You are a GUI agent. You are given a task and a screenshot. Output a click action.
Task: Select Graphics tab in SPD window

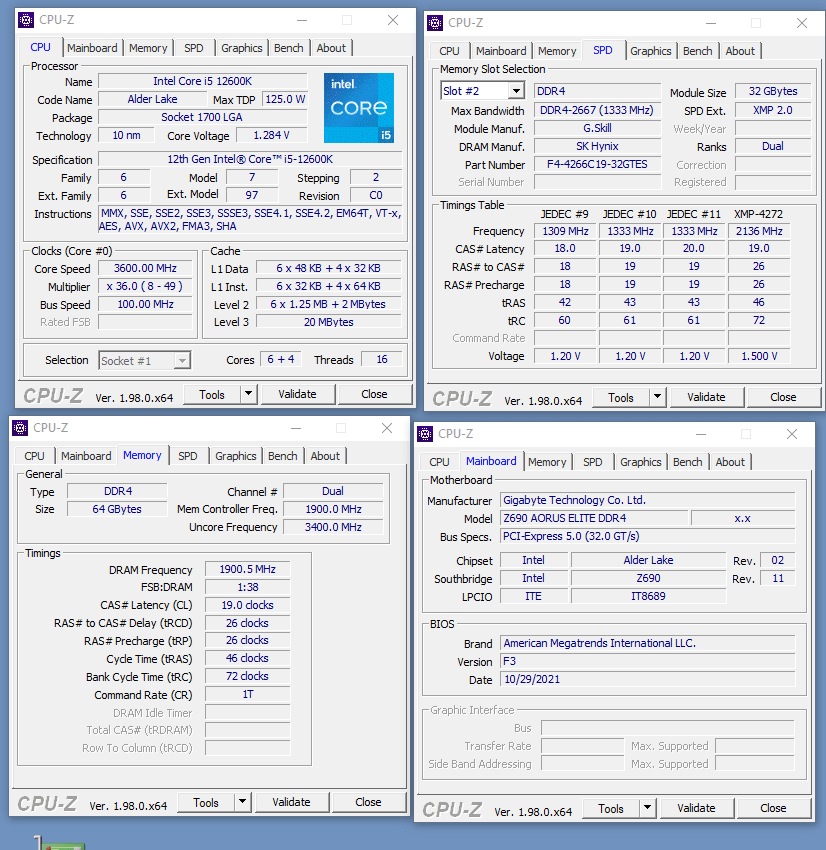point(650,51)
